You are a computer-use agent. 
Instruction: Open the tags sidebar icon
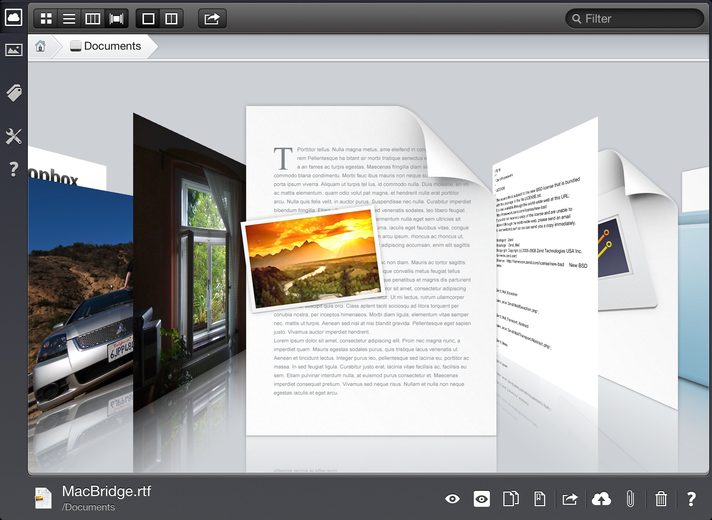(x=14, y=93)
